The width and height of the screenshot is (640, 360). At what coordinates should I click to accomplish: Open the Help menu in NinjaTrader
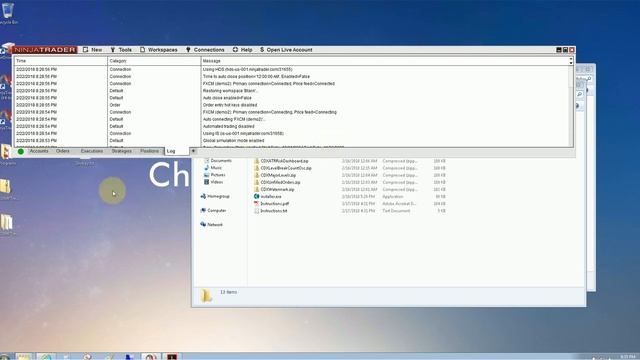242,50
